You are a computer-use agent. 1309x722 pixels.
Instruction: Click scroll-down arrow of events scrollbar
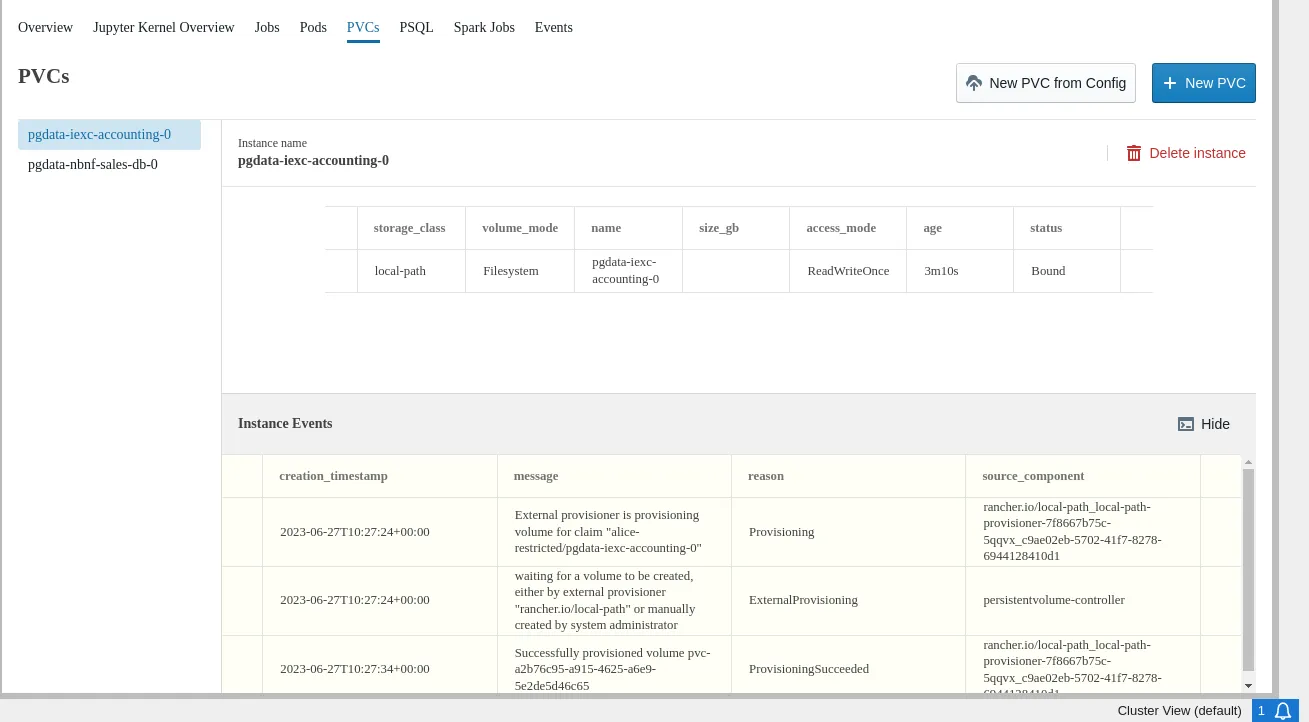click(x=1247, y=686)
